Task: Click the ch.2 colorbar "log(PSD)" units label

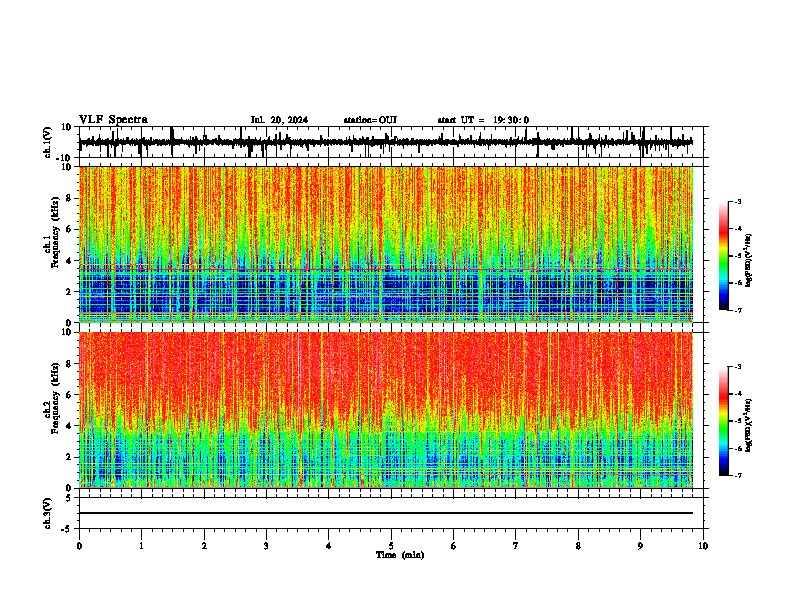Action: pyautogui.click(x=749, y=425)
